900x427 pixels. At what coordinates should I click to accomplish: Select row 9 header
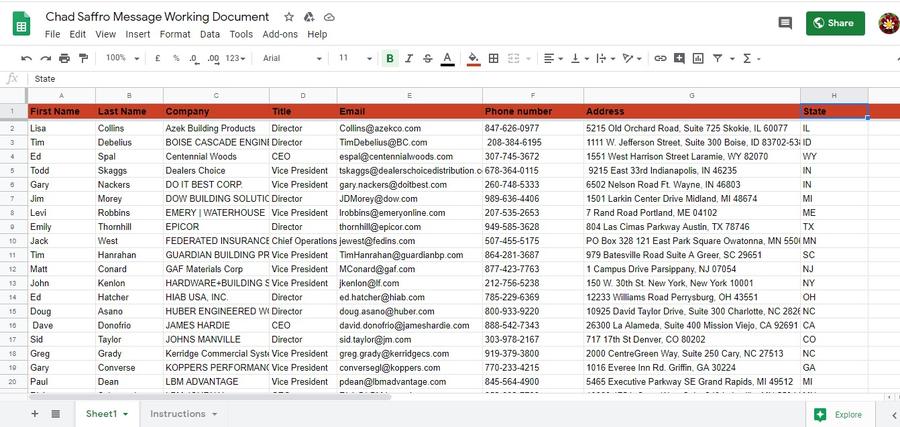pyautogui.click(x=13, y=227)
